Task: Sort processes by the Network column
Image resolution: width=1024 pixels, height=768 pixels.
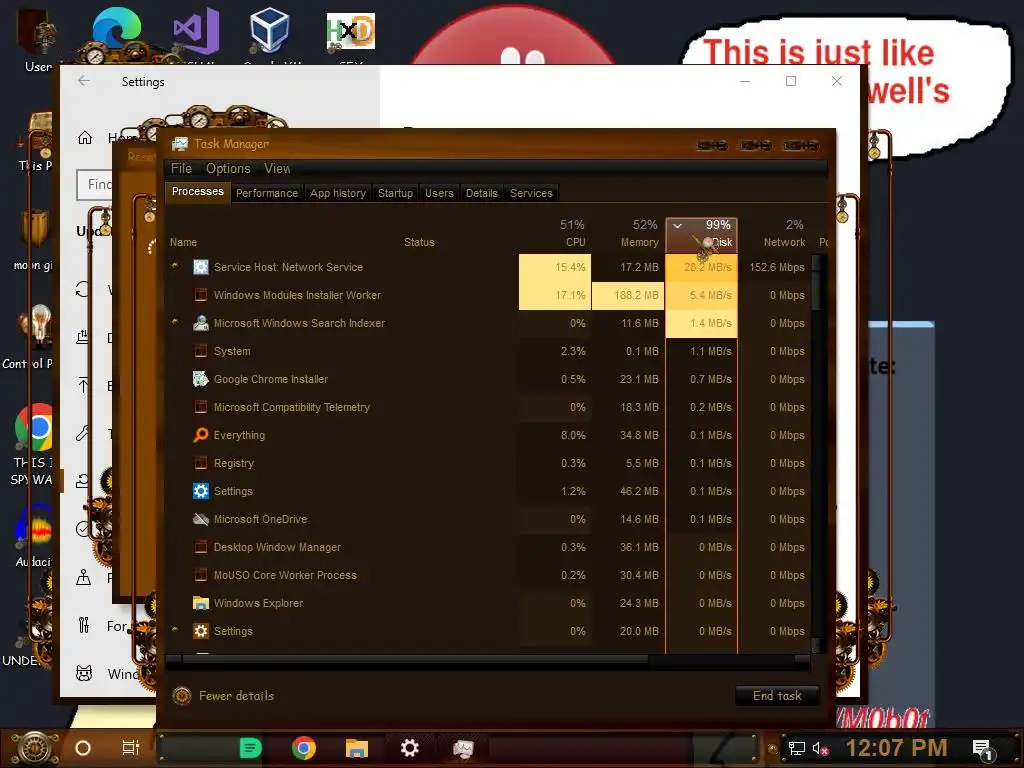Action: click(775, 234)
